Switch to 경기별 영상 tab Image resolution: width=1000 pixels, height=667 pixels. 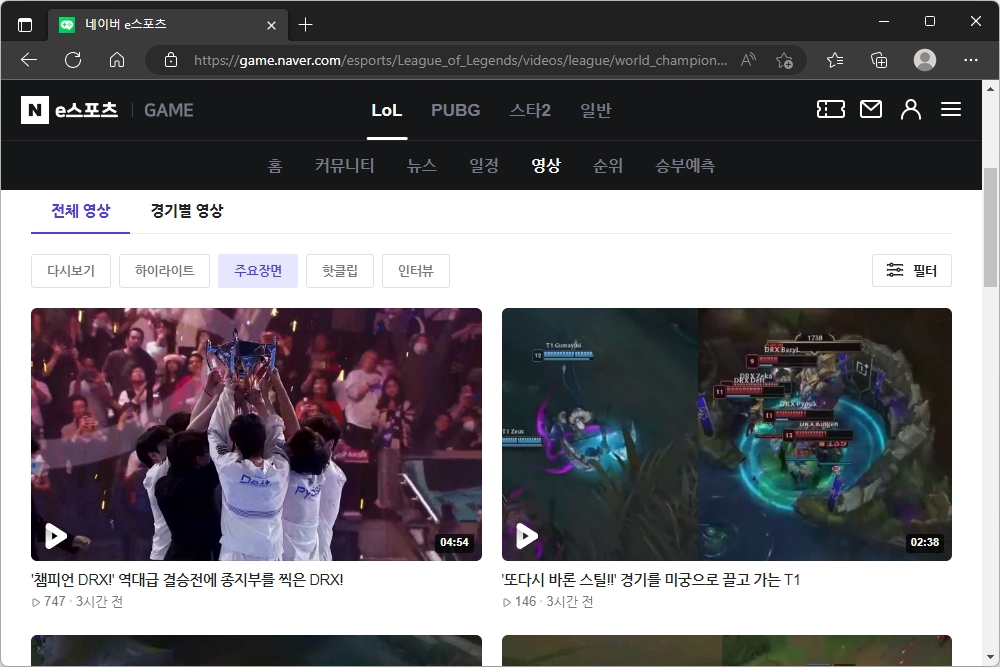pos(187,211)
